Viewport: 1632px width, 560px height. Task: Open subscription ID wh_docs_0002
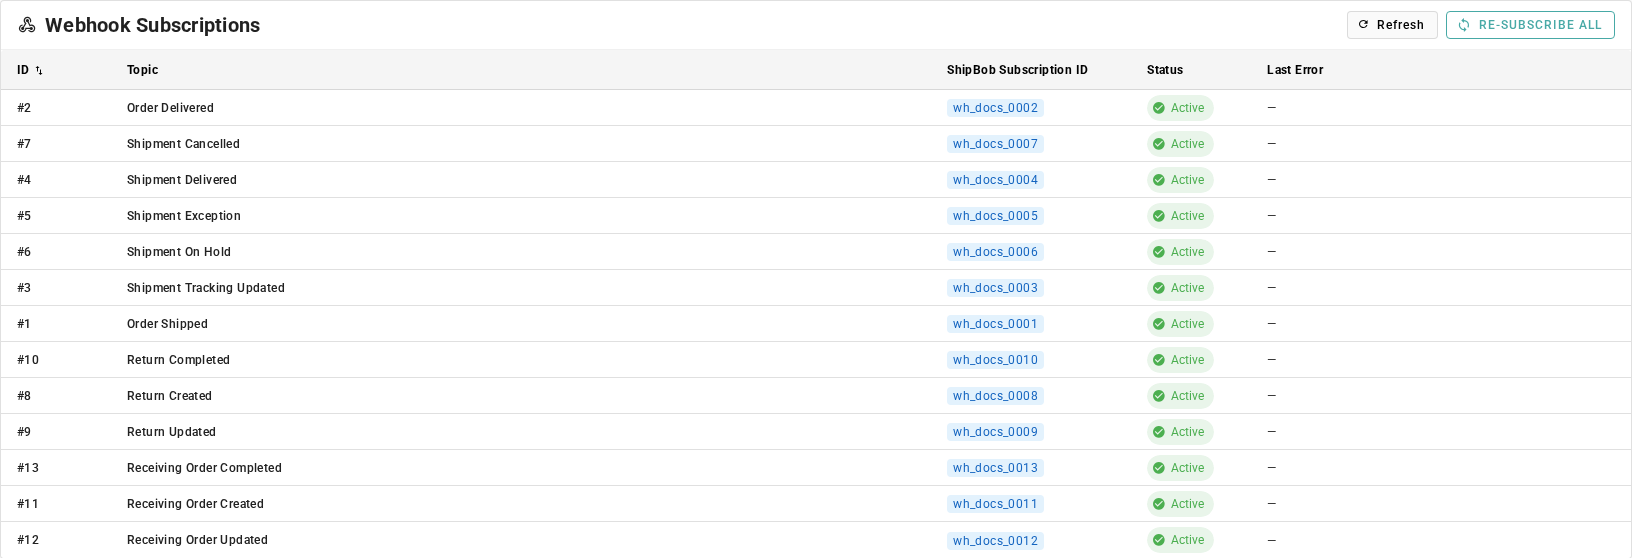(x=995, y=108)
